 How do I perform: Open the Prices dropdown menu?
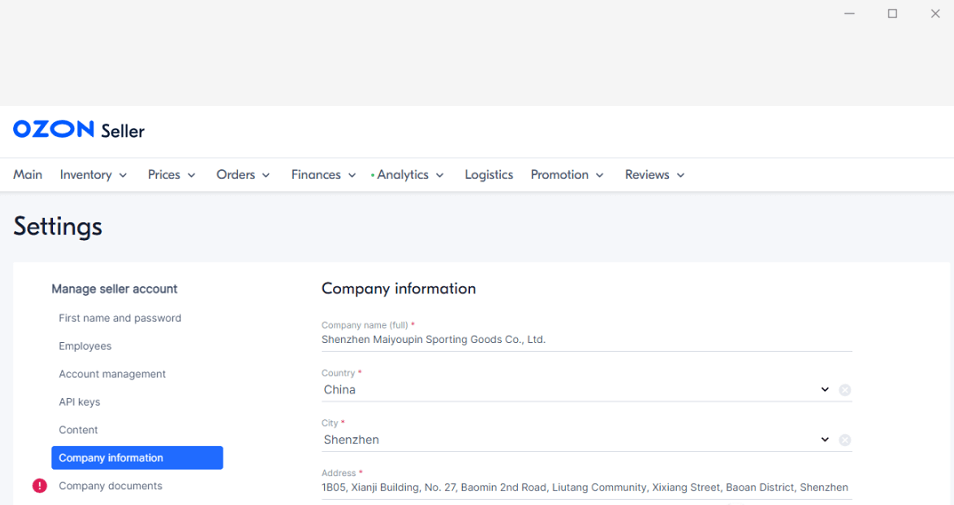[172, 175]
